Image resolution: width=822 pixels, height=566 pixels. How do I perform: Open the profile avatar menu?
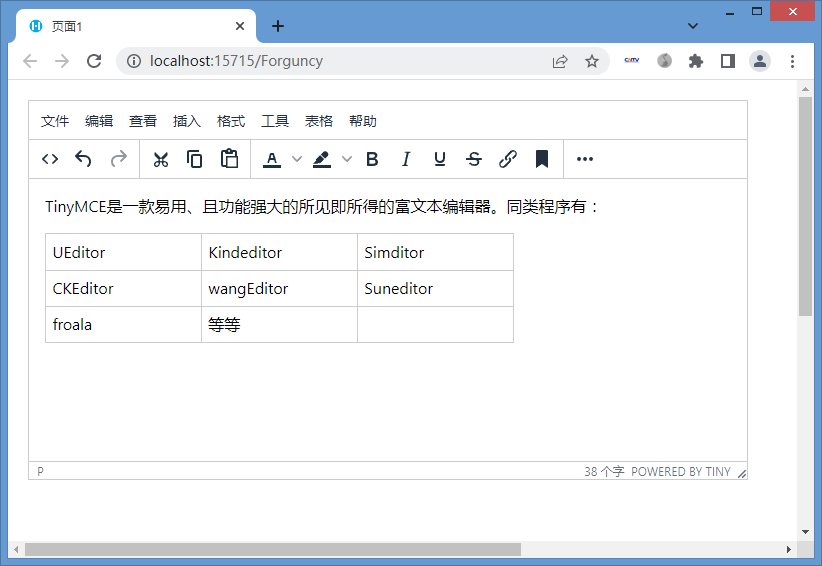pyautogui.click(x=760, y=61)
